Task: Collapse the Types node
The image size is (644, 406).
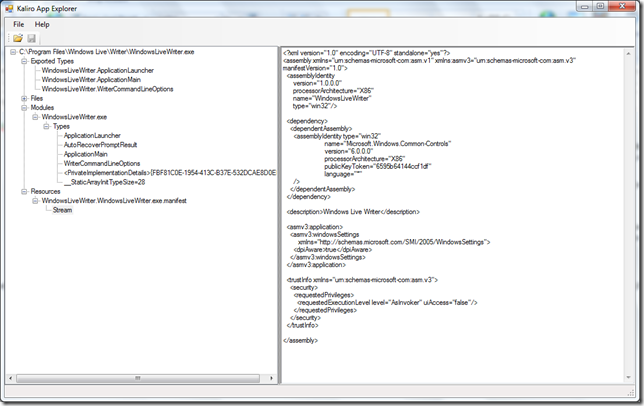Action: pos(46,126)
